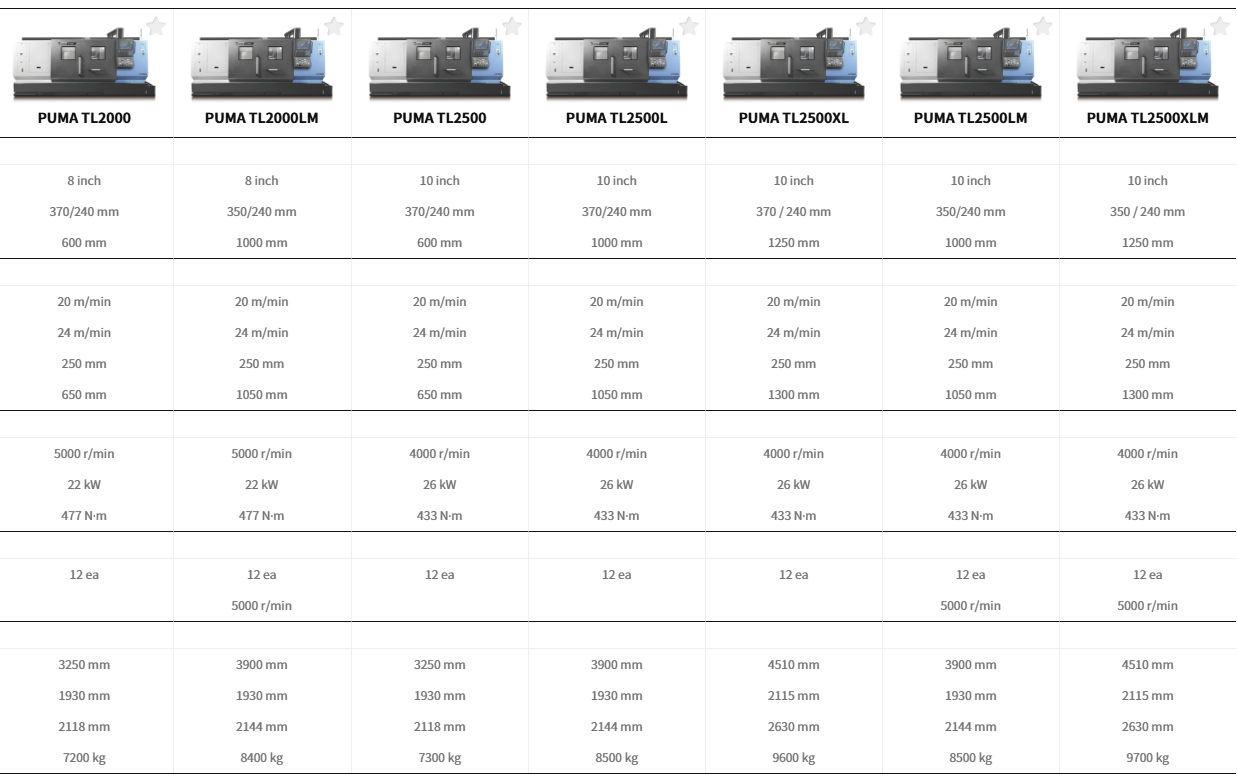Click "650 mm" in the PUMA TL2000 column
This screenshot has width=1237, height=782.
(84, 395)
